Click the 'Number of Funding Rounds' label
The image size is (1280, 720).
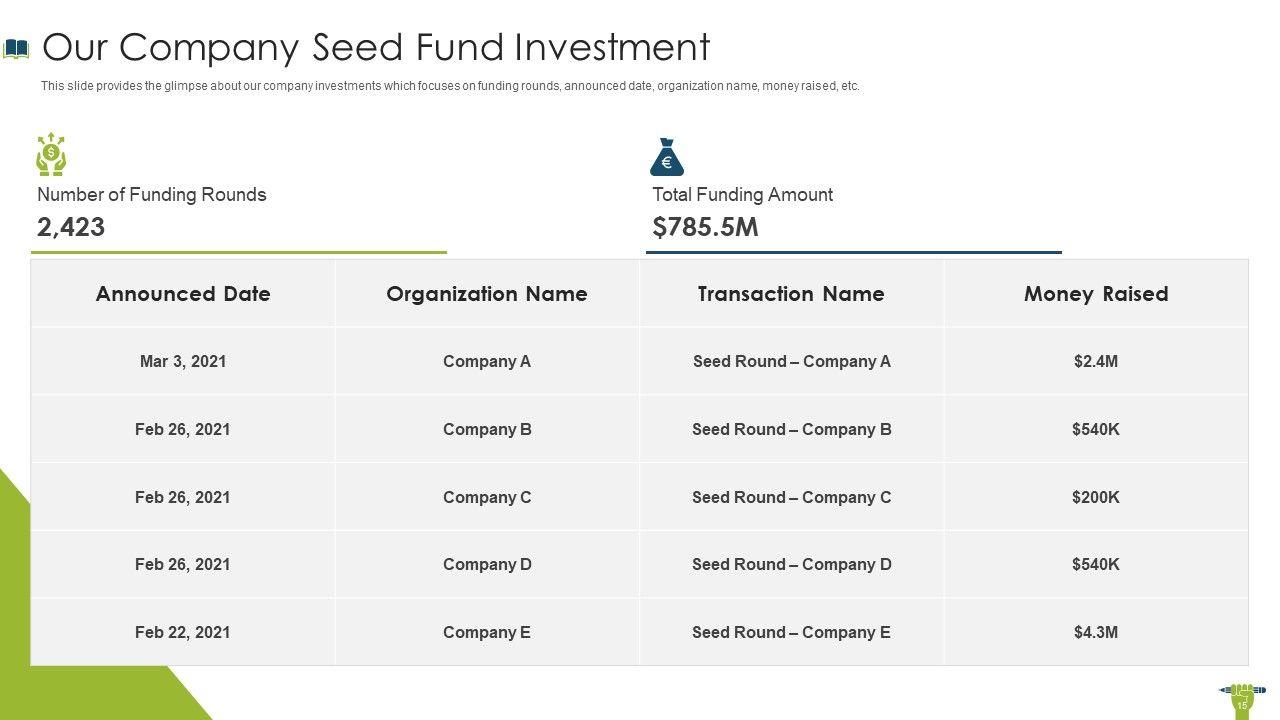152,195
